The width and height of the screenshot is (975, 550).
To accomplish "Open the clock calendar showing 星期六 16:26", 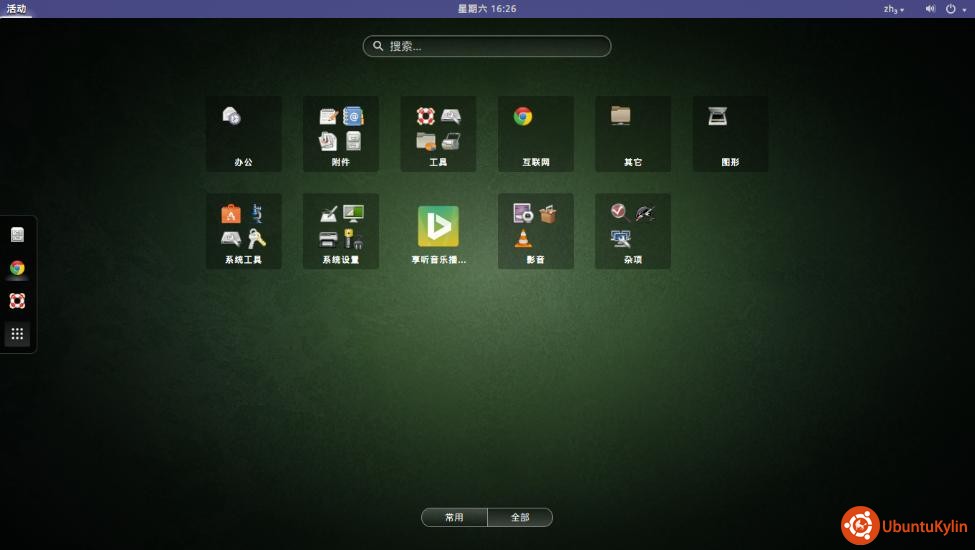I will point(487,9).
